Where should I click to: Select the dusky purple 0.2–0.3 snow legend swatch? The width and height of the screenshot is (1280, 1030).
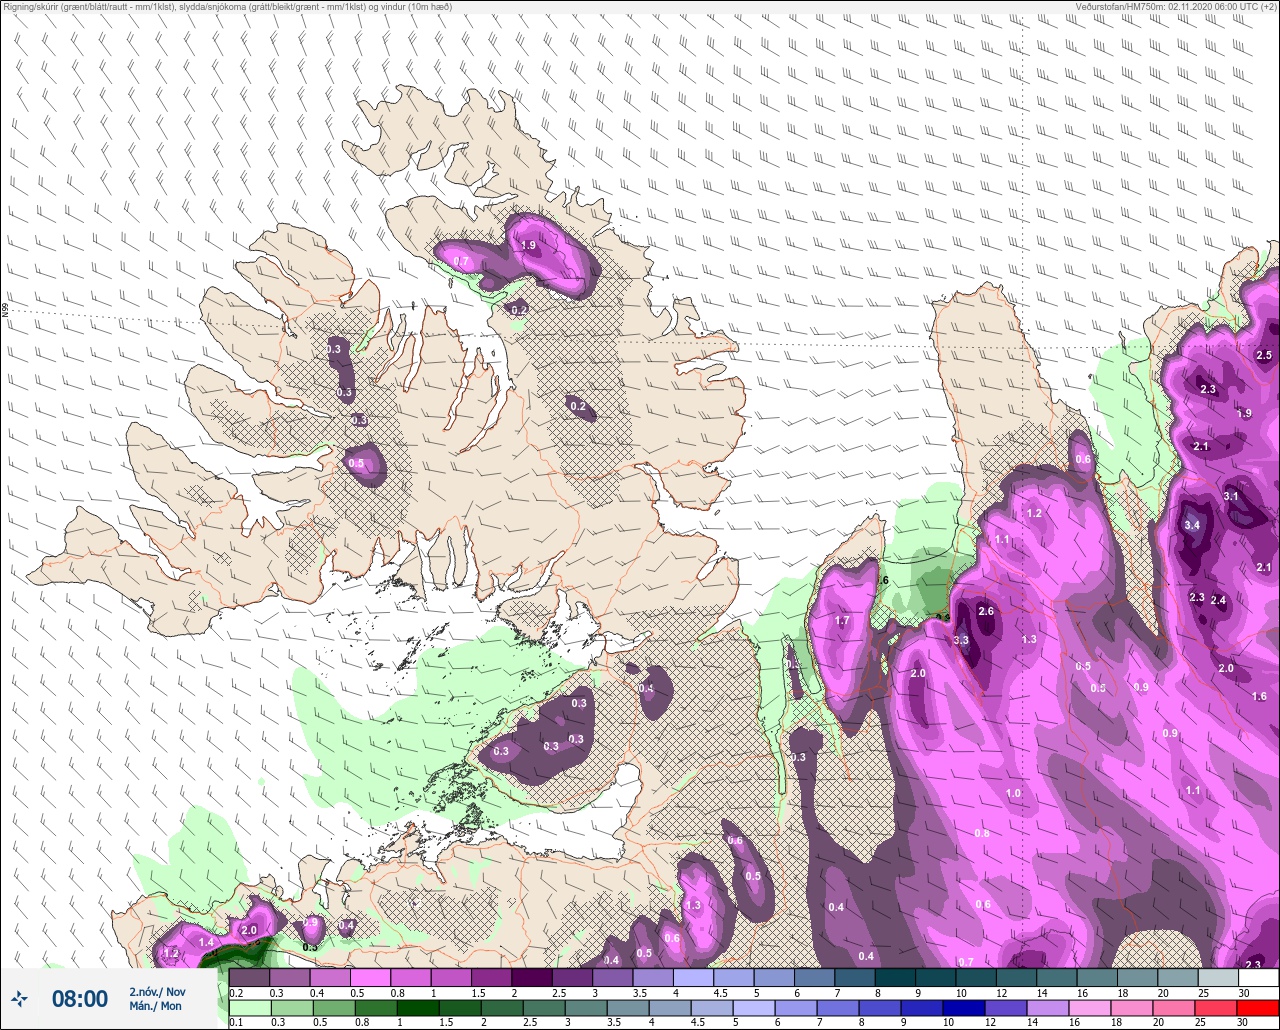(x=249, y=978)
